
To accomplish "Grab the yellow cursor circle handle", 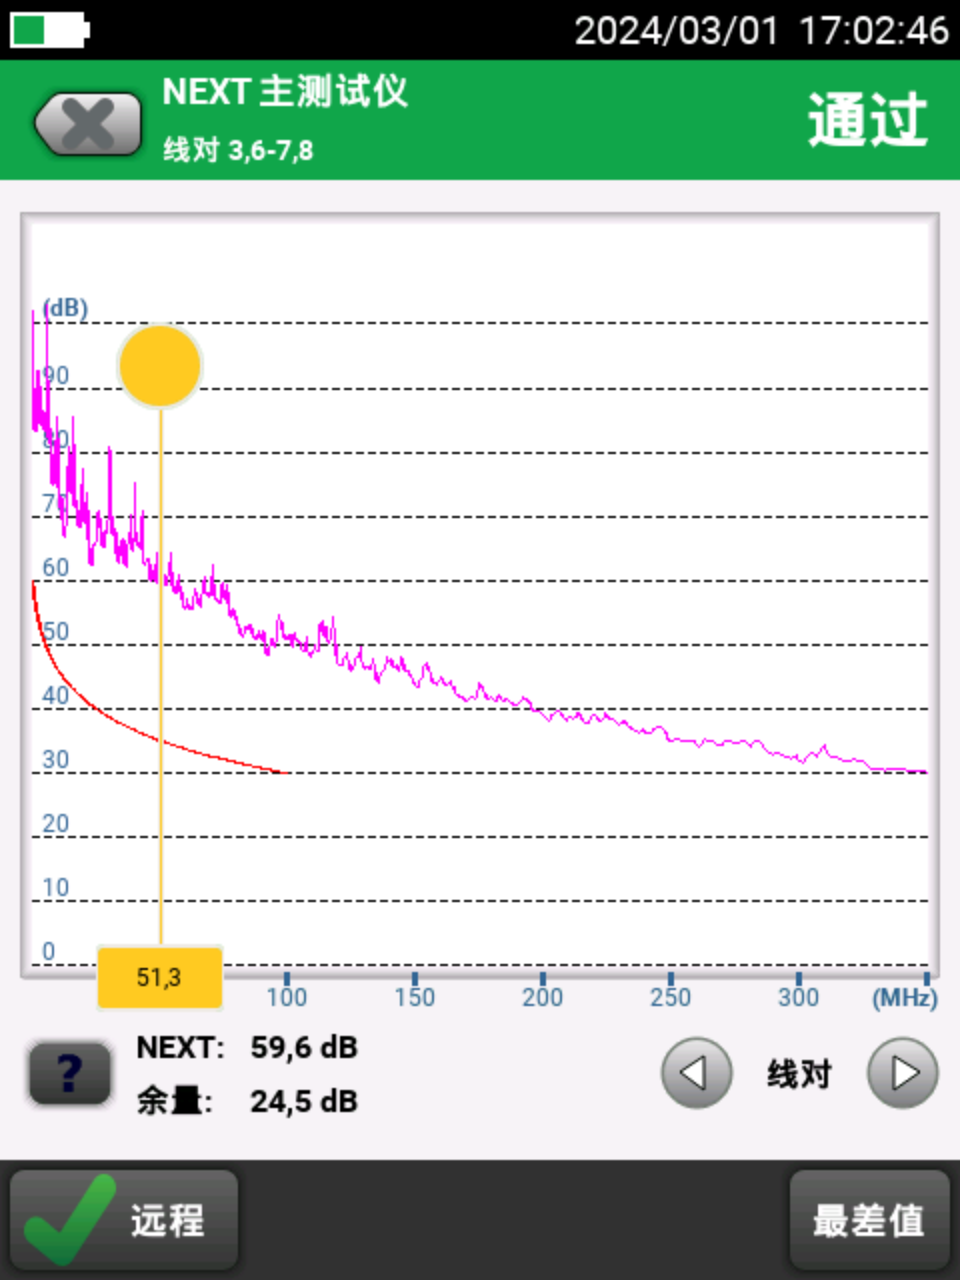I will (160, 366).
